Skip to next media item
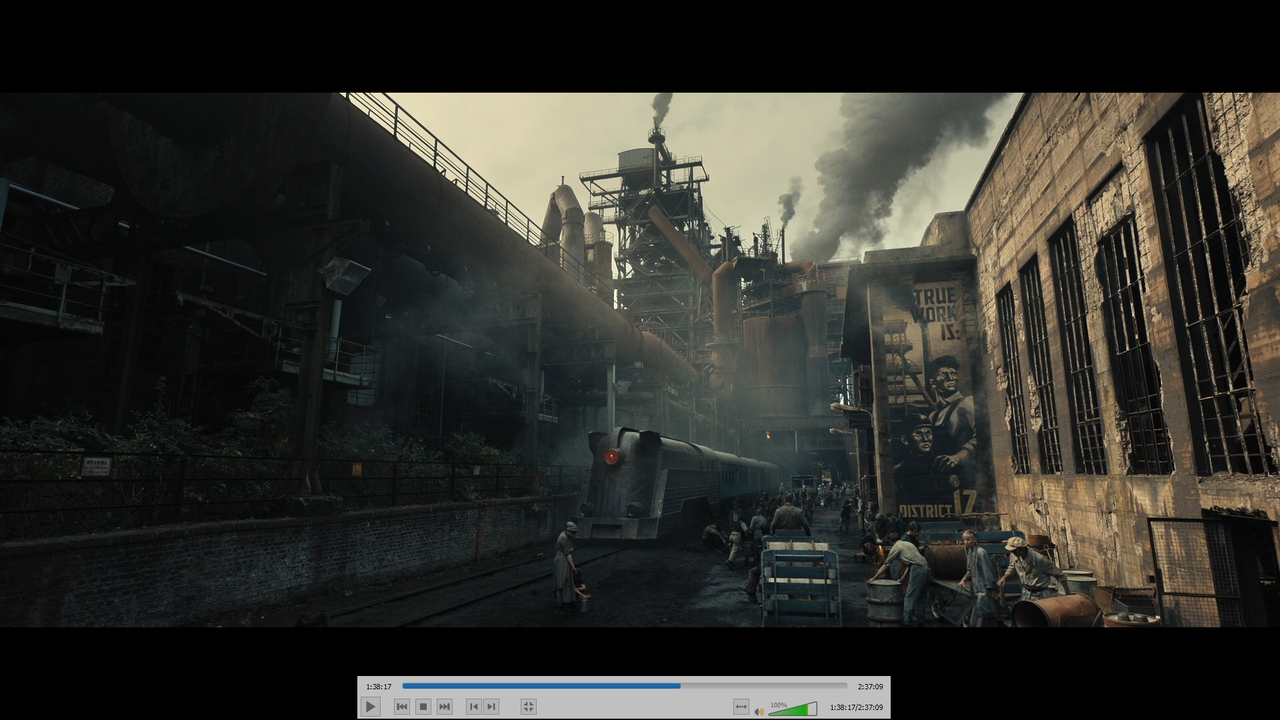Viewport: 1280px width, 720px height. click(444, 707)
